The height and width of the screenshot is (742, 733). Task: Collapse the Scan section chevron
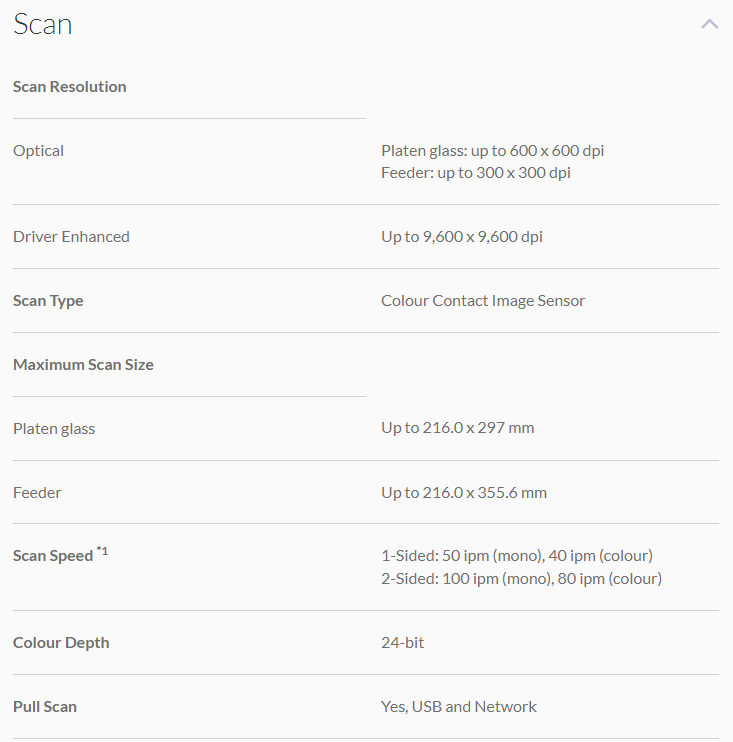pos(709,24)
